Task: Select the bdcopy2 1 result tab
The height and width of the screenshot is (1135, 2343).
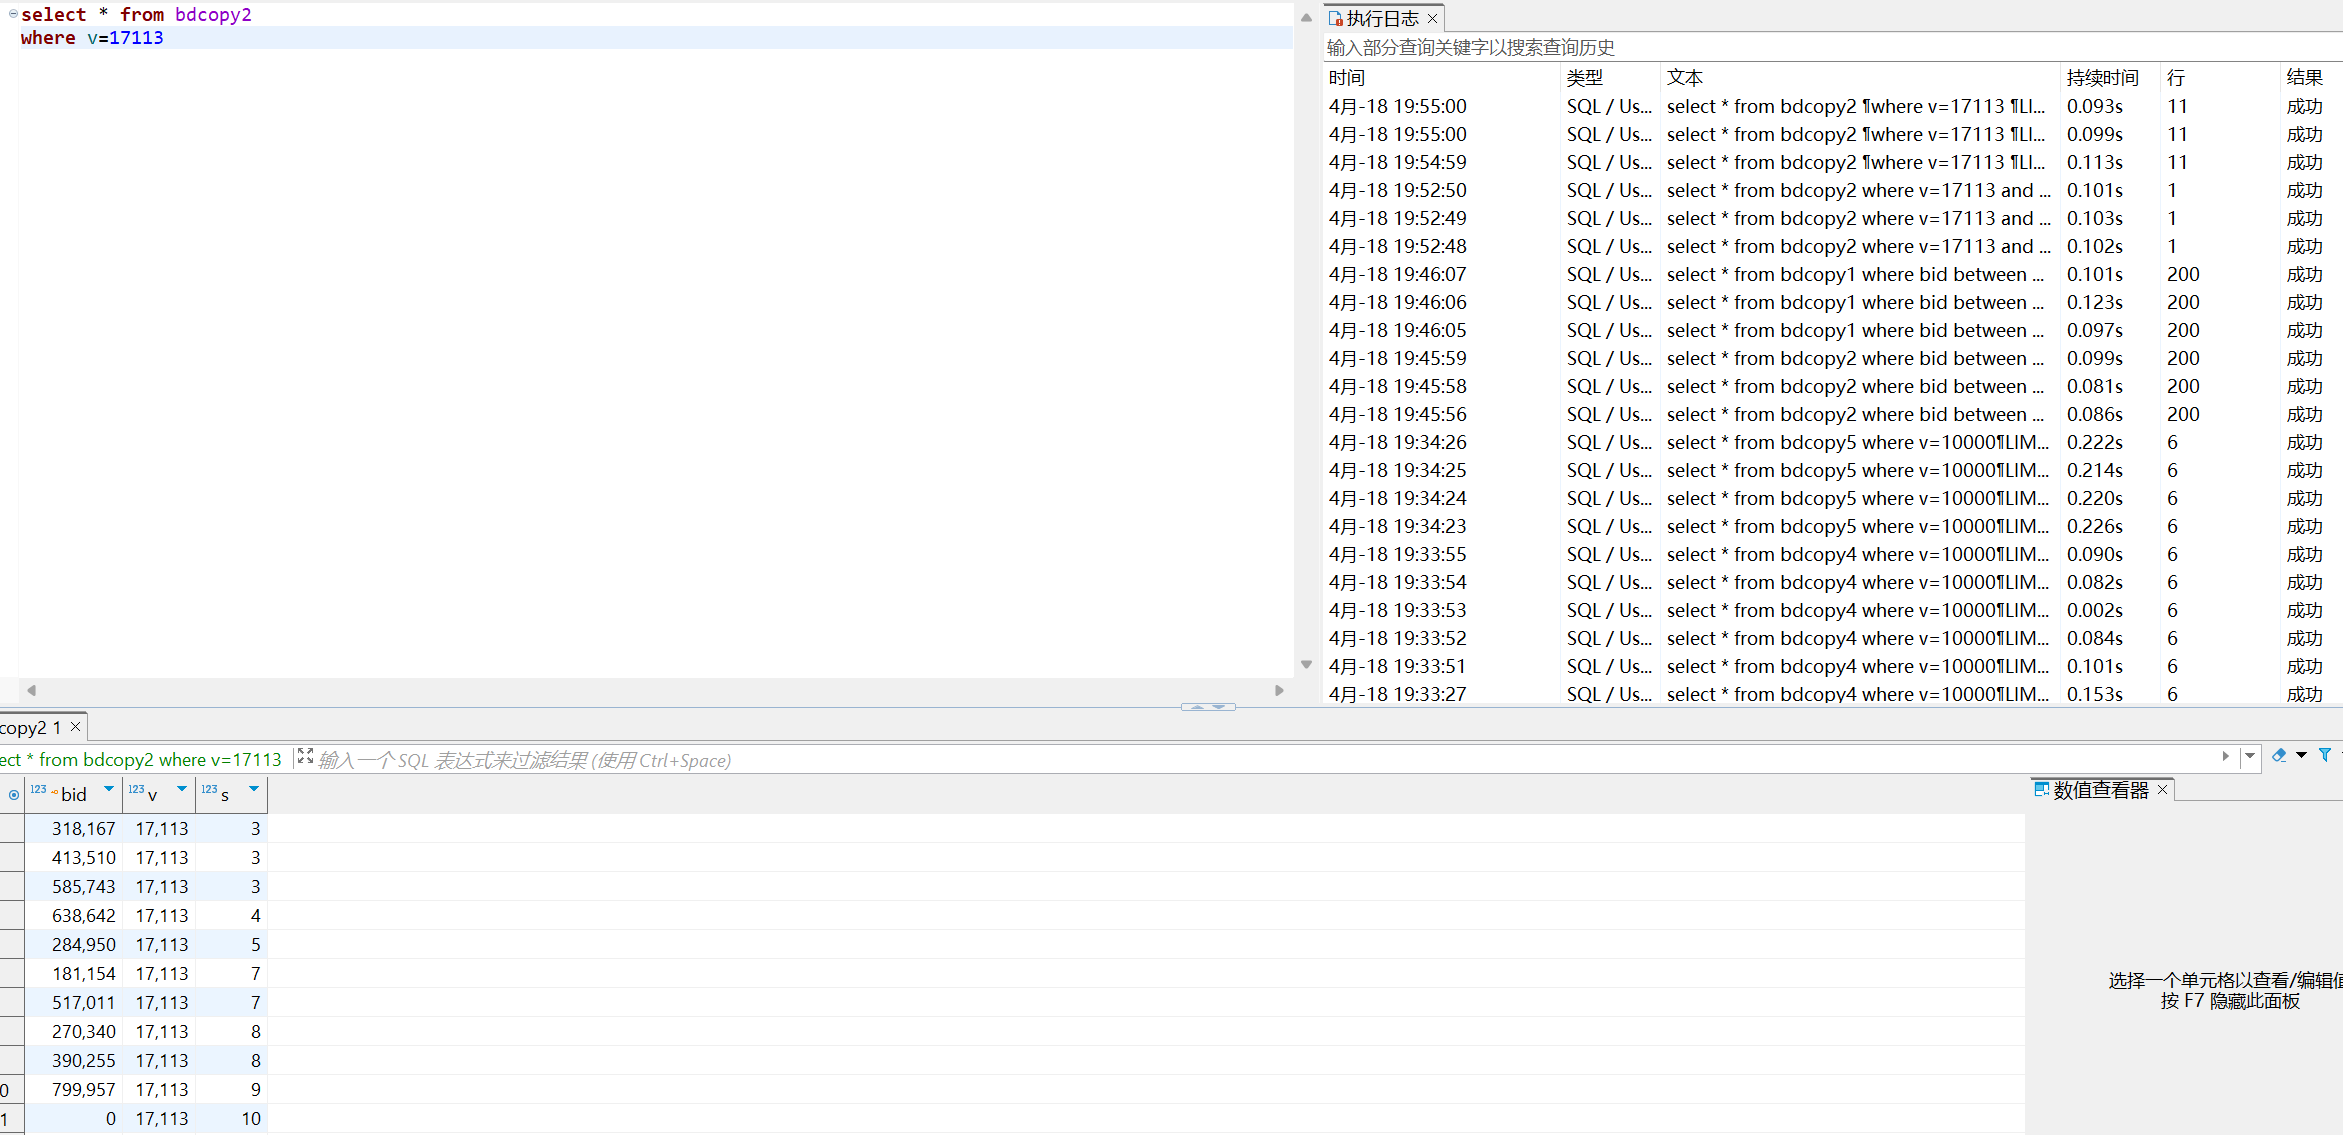Action: [30, 727]
